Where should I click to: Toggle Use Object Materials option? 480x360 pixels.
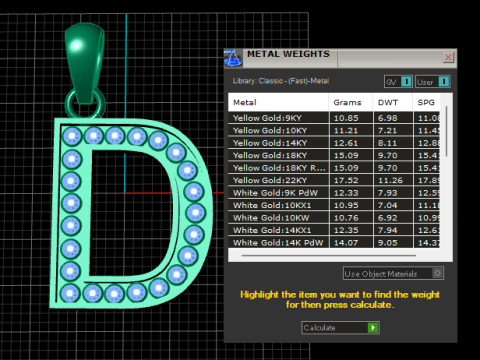point(393,274)
